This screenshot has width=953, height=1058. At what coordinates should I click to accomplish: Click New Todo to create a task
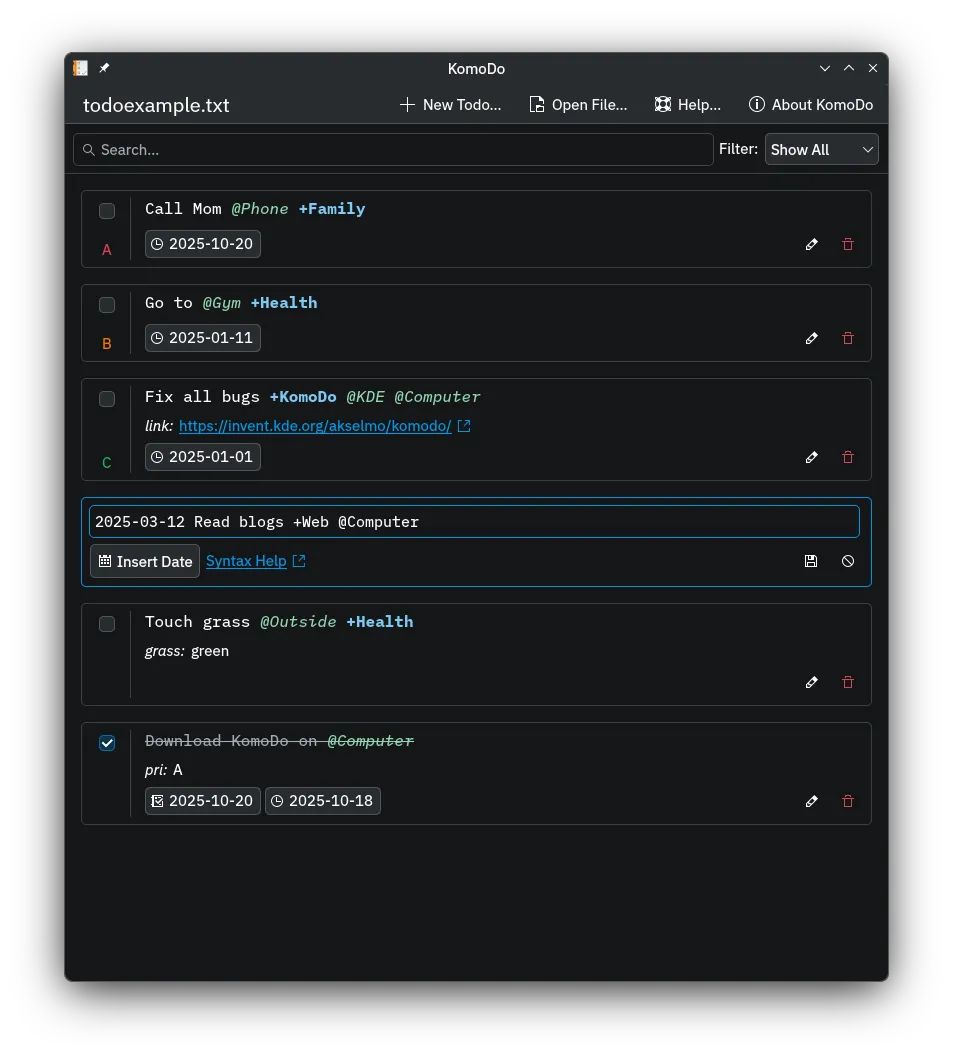pyautogui.click(x=451, y=104)
